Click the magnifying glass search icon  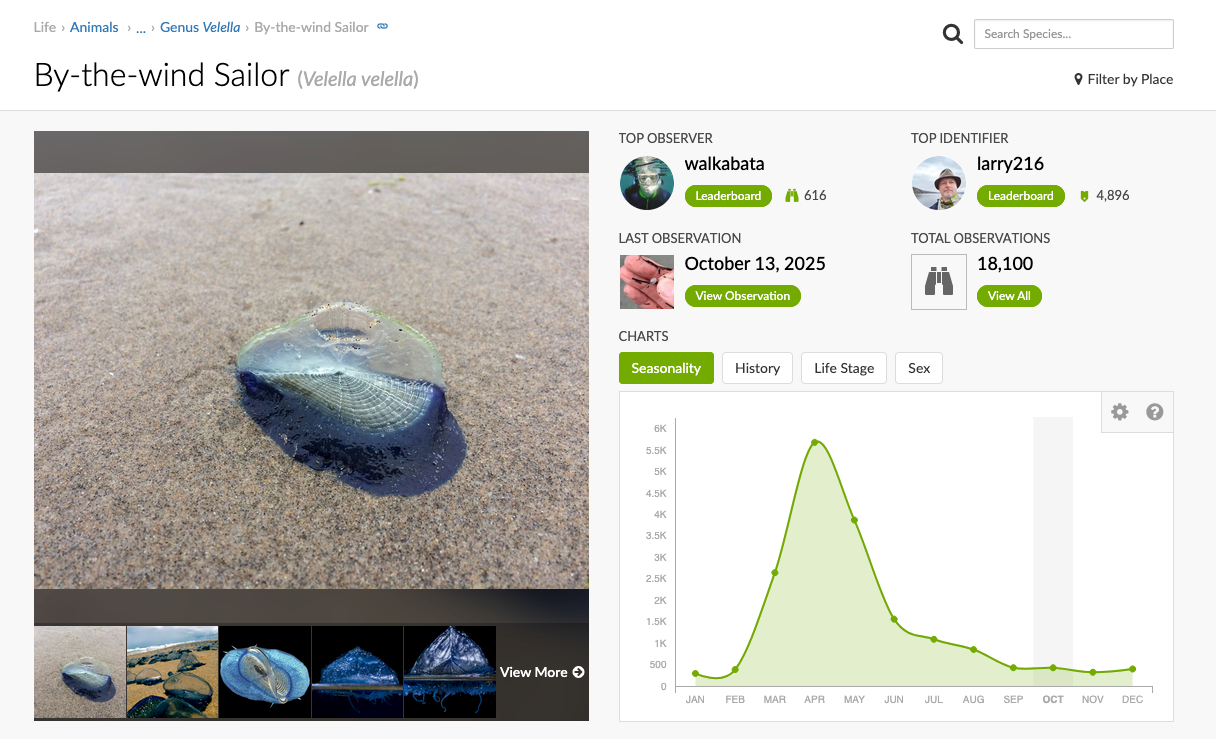pyautogui.click(x=952, y=34)
